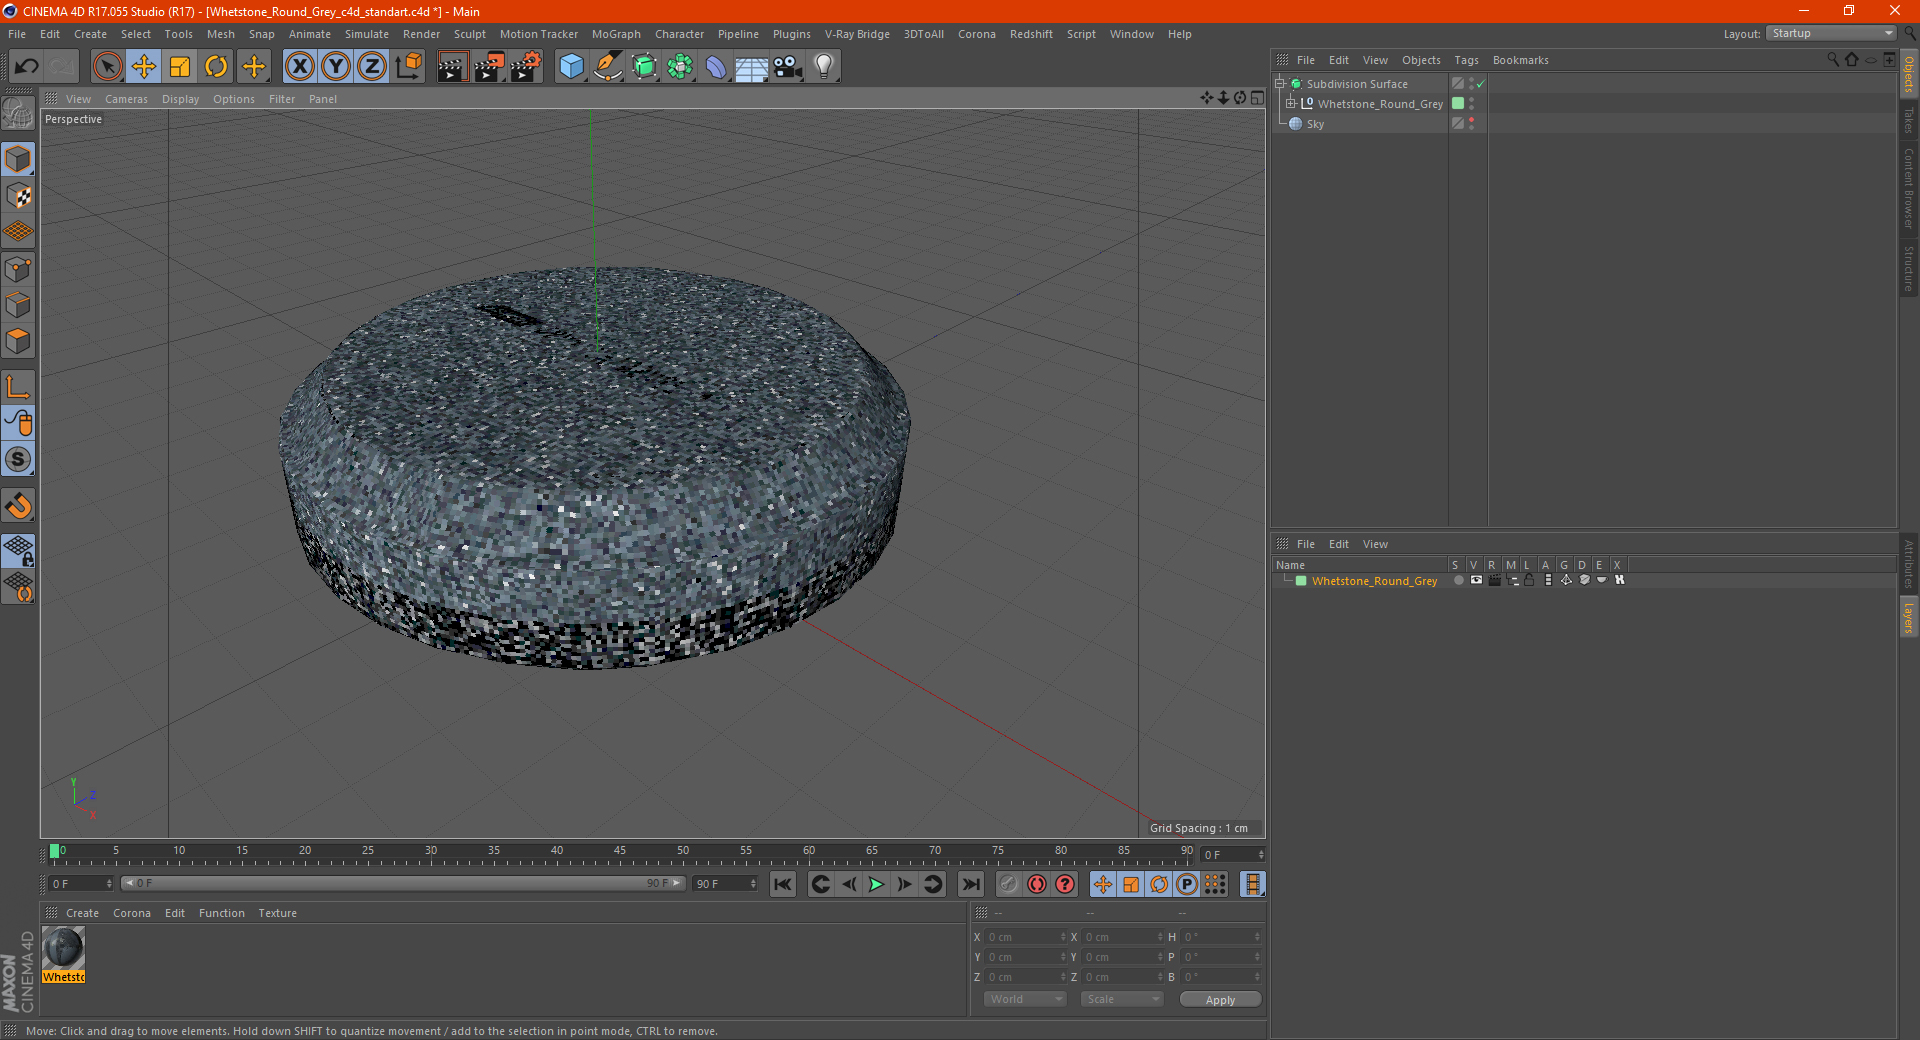Toggle layer View eye icon

(1476, 580)
